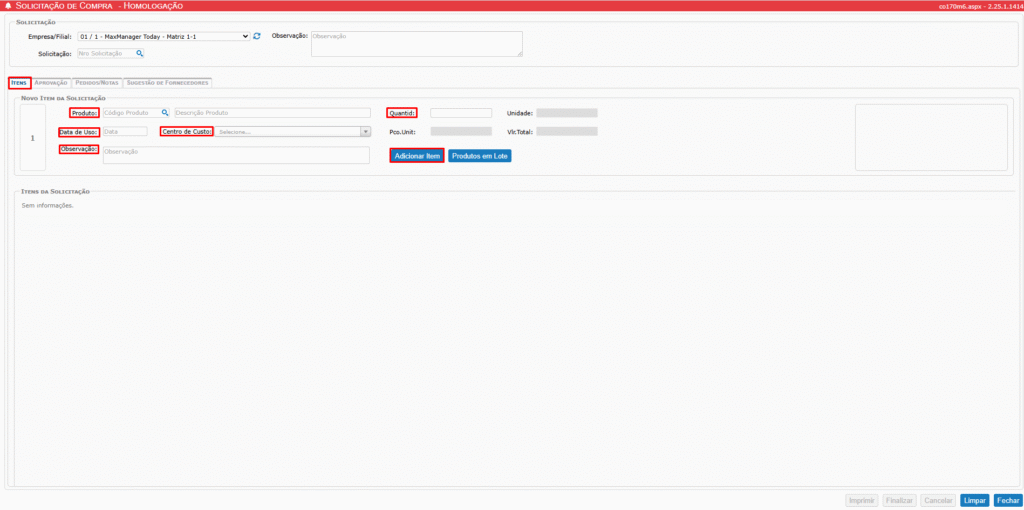This screenshot has height=510, width=1024.
Task: Click the top Observação textarea in Solicitação
Action: 416,43
